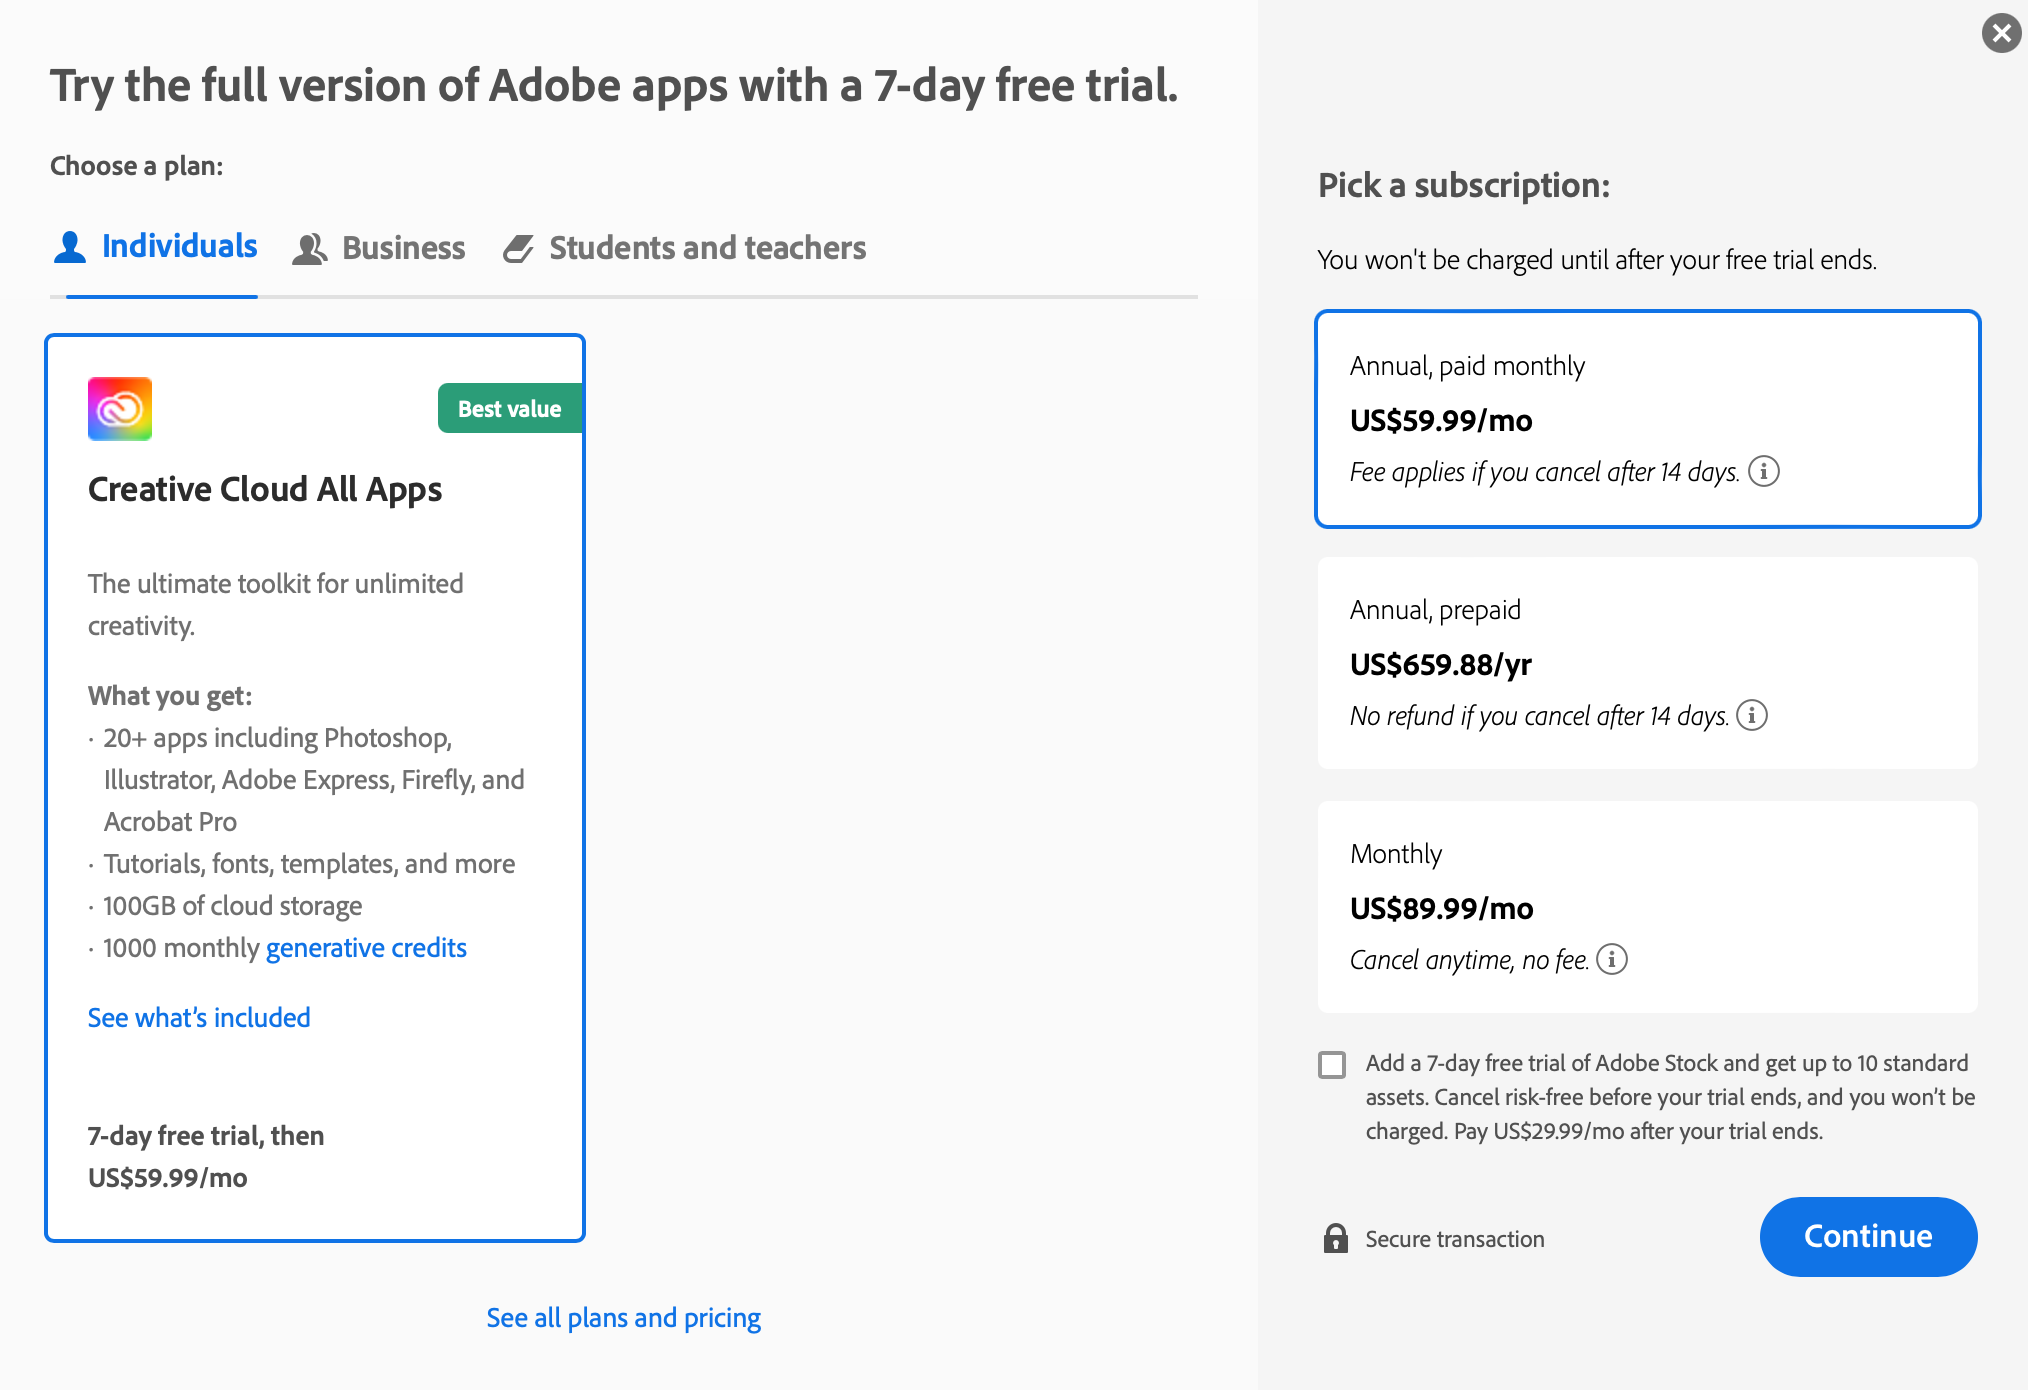Close the free trial dialog
The width and height of the screenshot is (2028, 1390).
point(2001,33)
